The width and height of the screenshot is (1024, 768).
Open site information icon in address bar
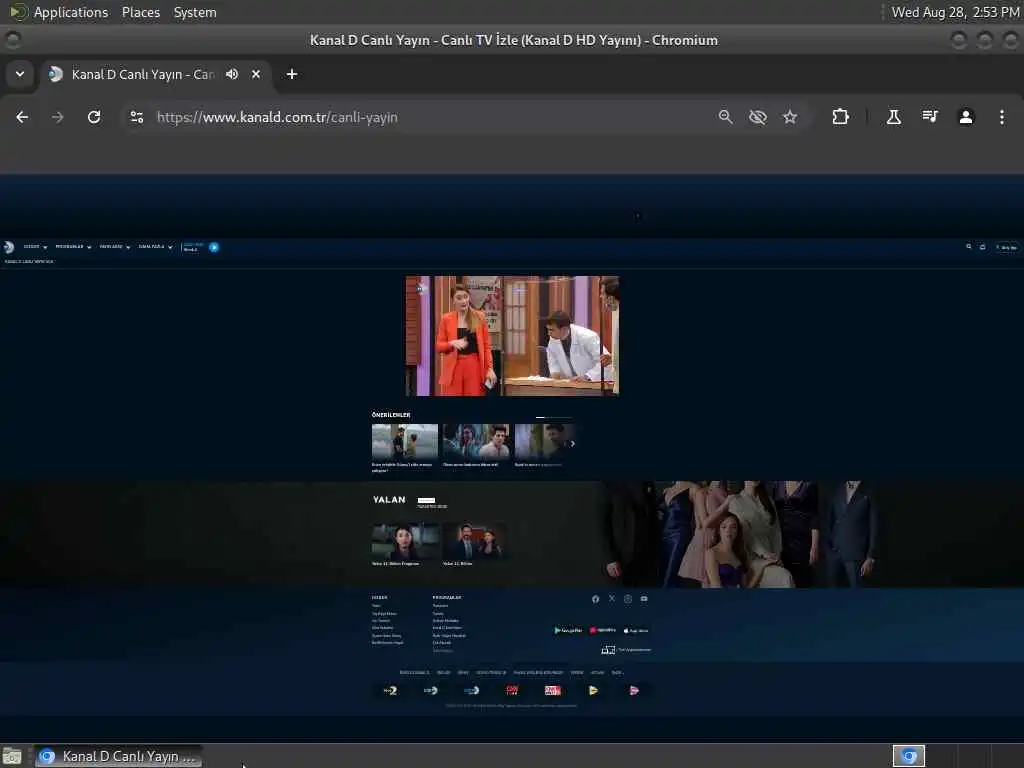[136, 117]
